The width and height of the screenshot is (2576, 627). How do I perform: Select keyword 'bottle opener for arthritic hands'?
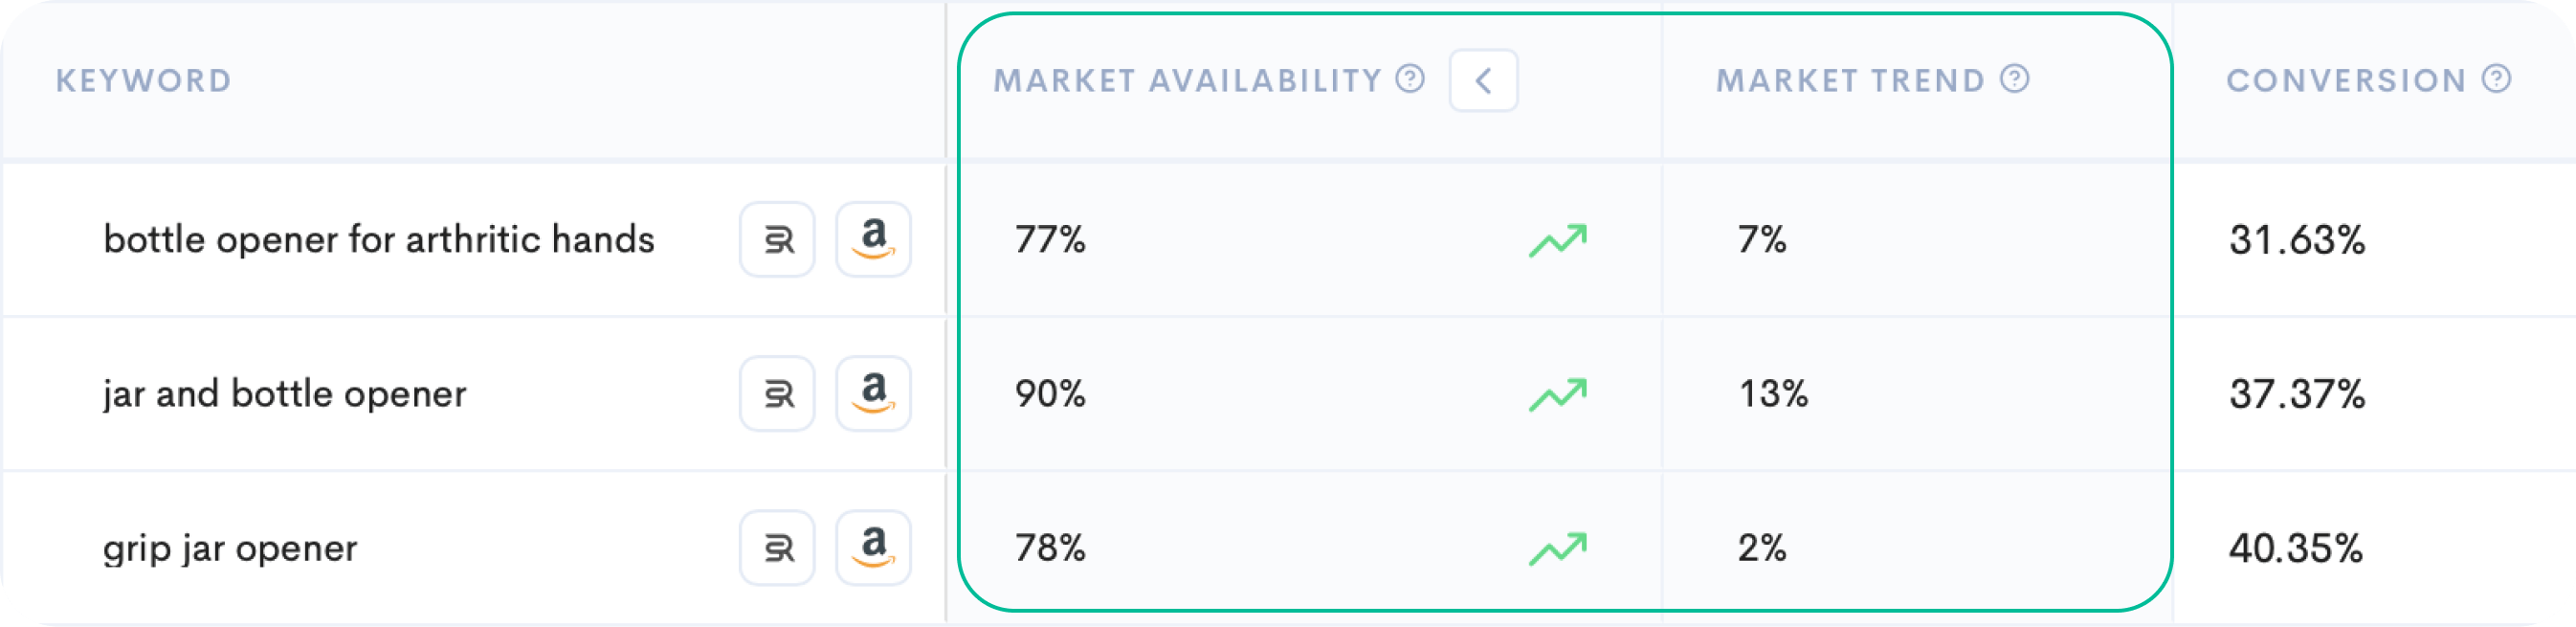379,240
